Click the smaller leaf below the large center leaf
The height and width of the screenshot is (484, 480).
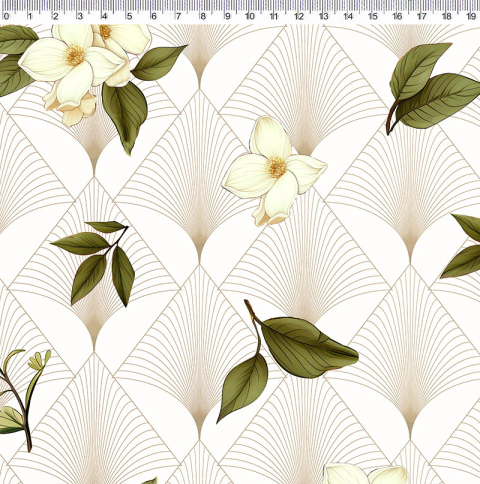(x=242, y=387)
